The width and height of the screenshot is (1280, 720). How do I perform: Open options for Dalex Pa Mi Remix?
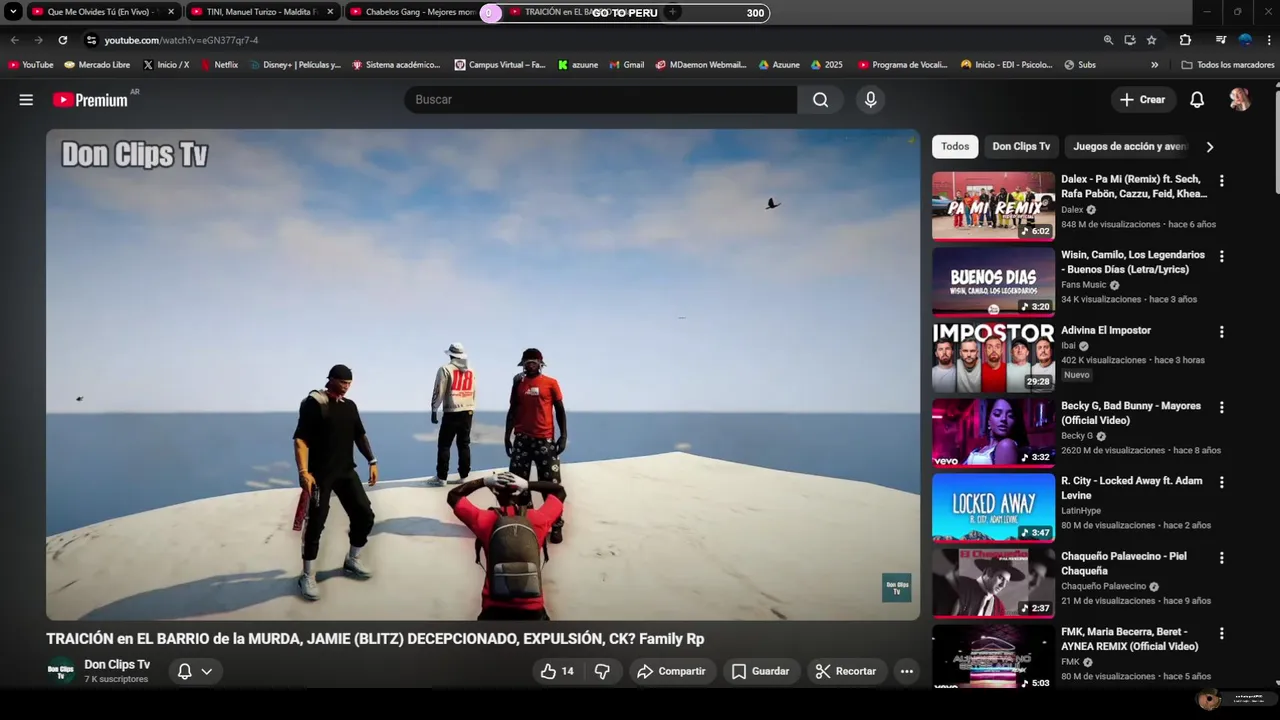point(1221,181)
